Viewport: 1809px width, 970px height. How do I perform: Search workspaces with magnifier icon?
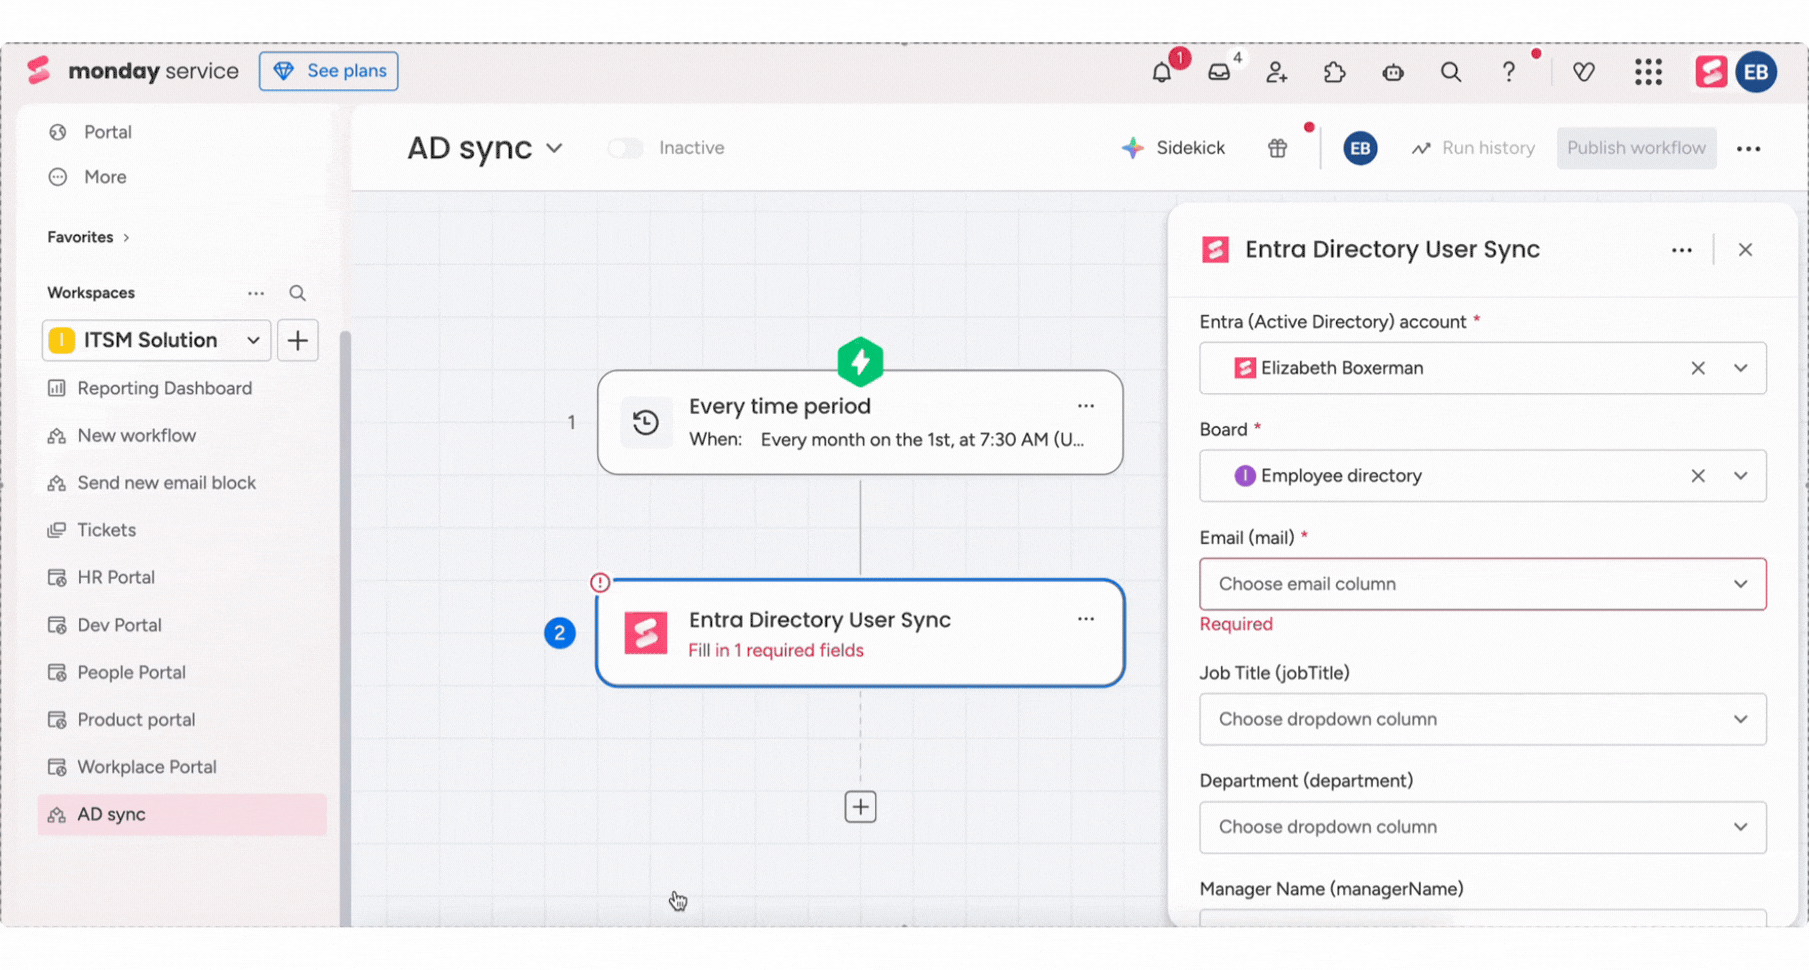point(297,293)
